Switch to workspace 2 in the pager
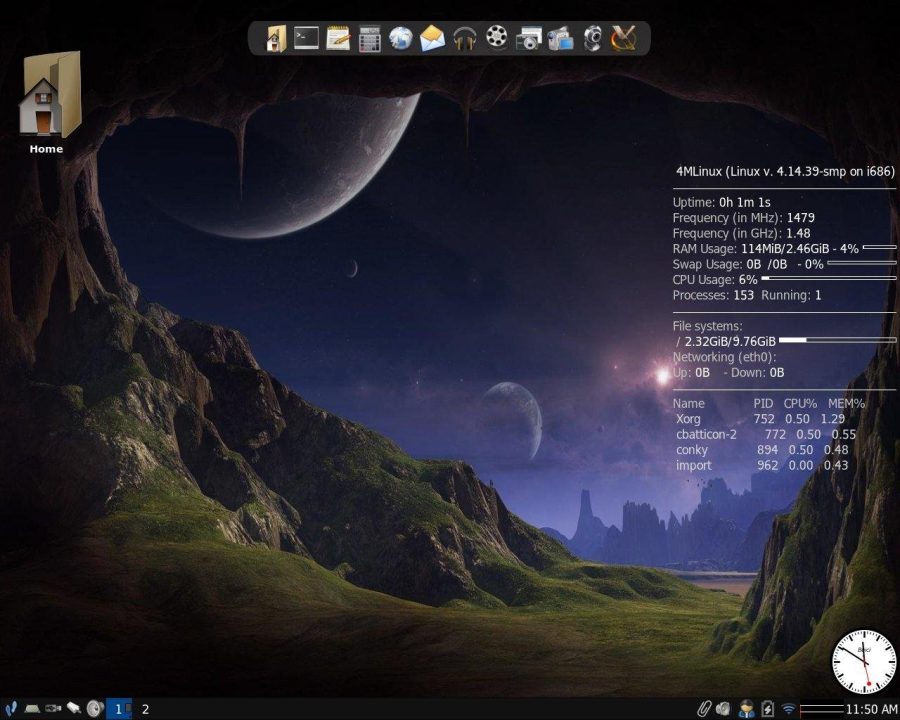The height and width of the screenshot is (720, 900). [x=146, y=708]
